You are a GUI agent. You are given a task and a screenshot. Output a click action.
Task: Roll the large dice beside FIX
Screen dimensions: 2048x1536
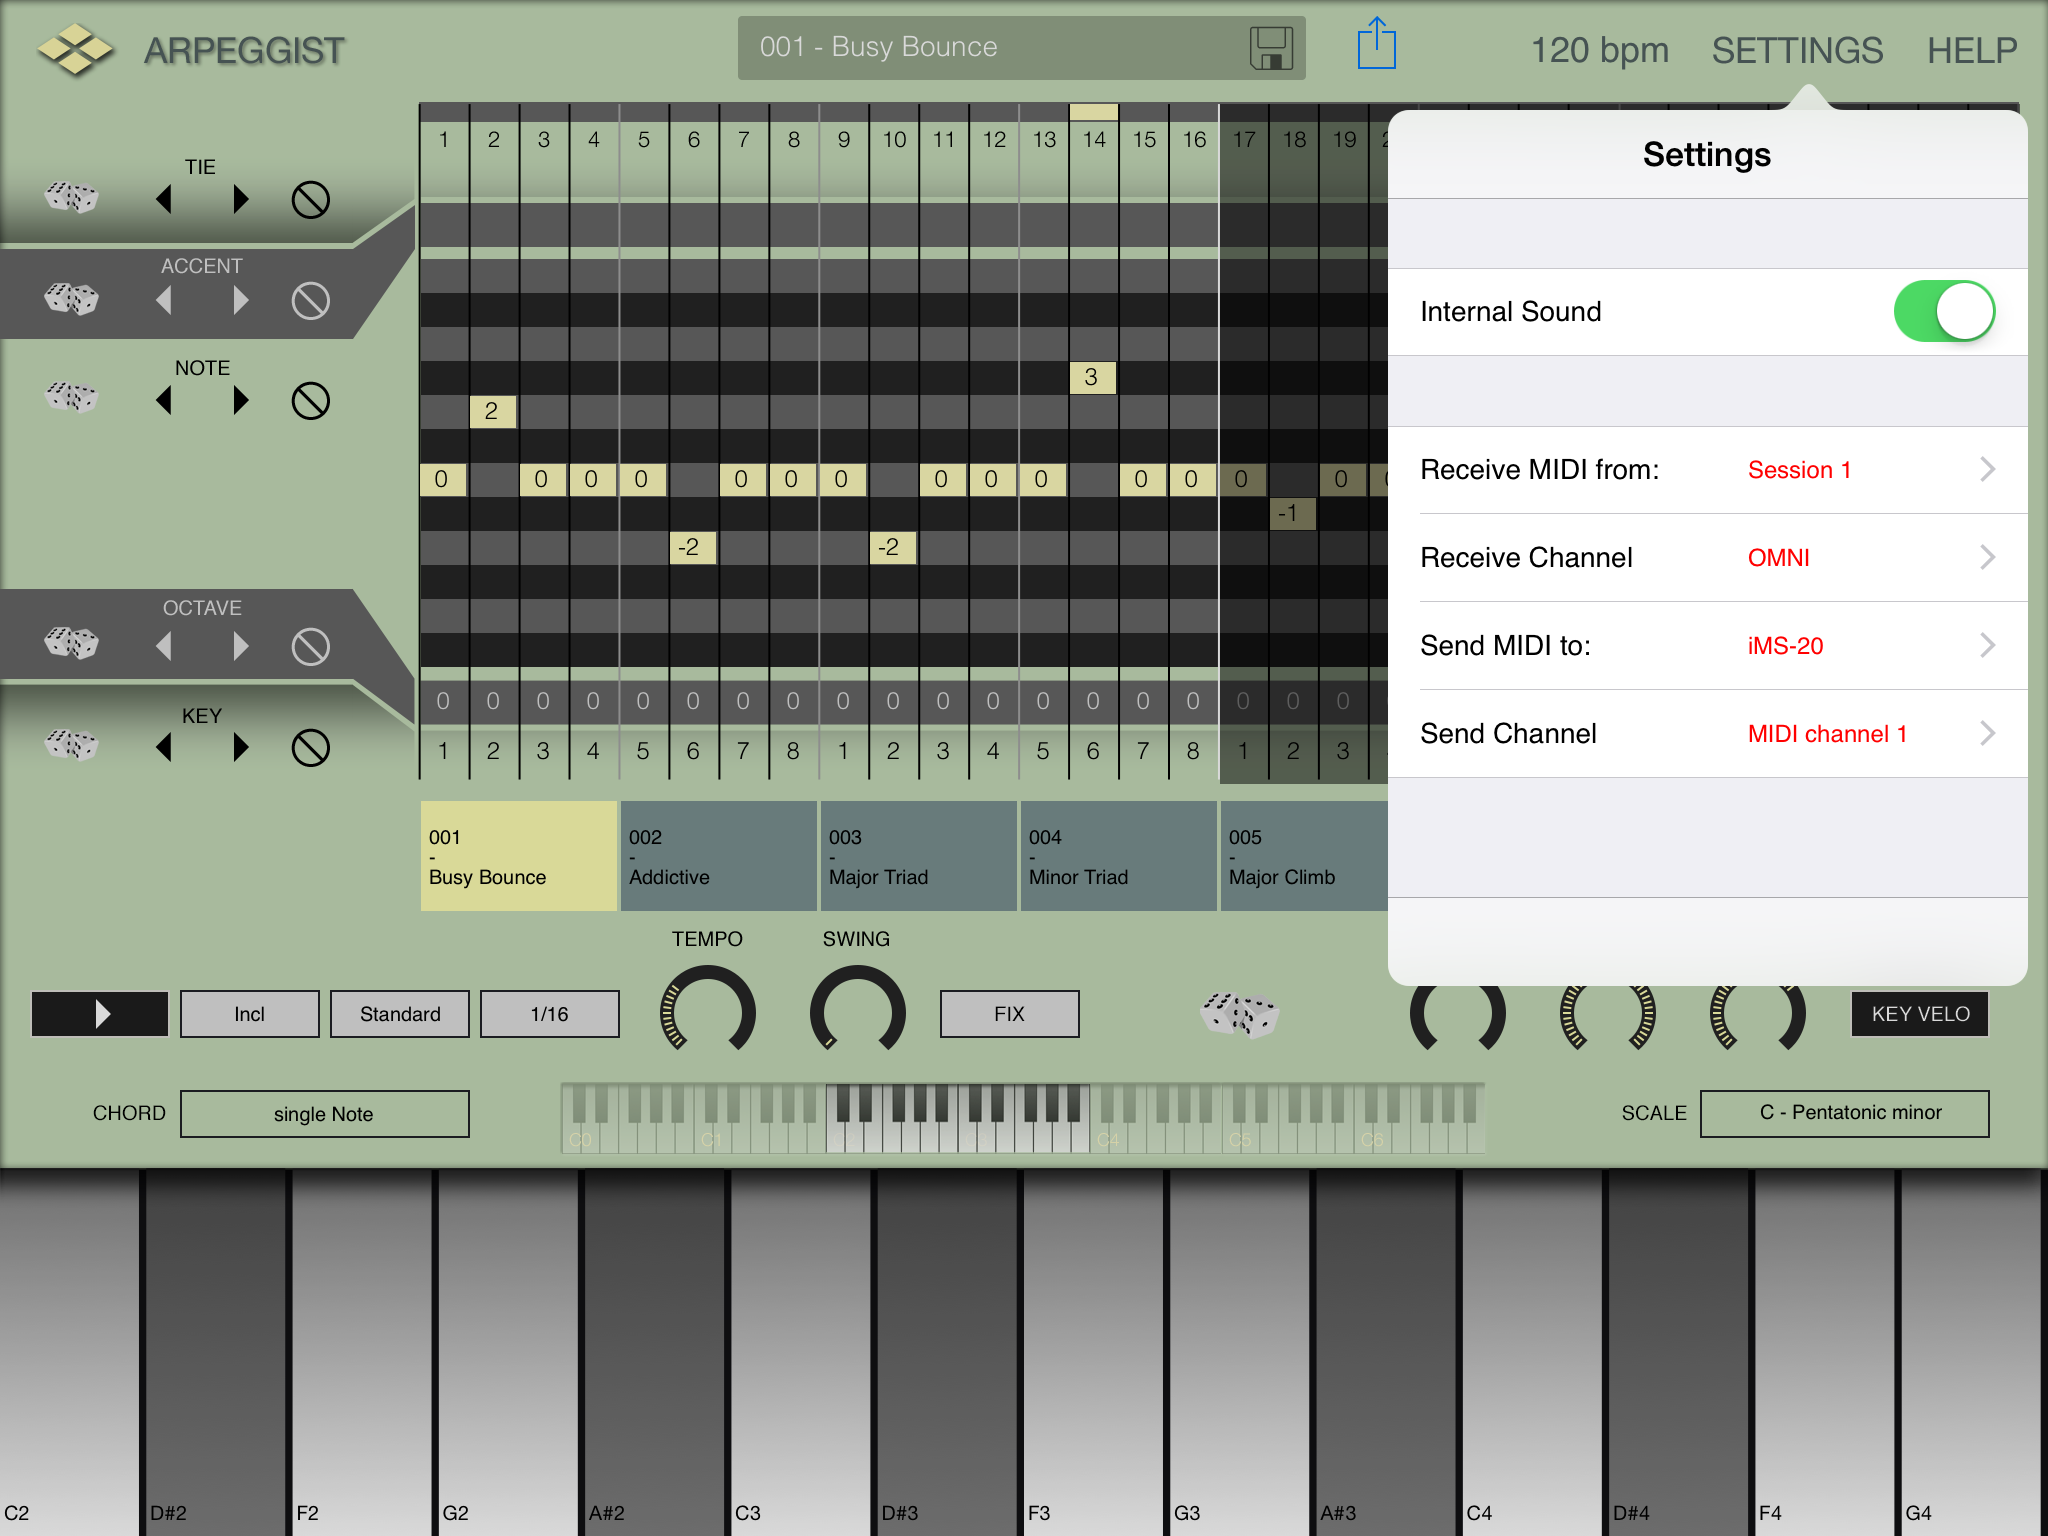(1239, 1014)
